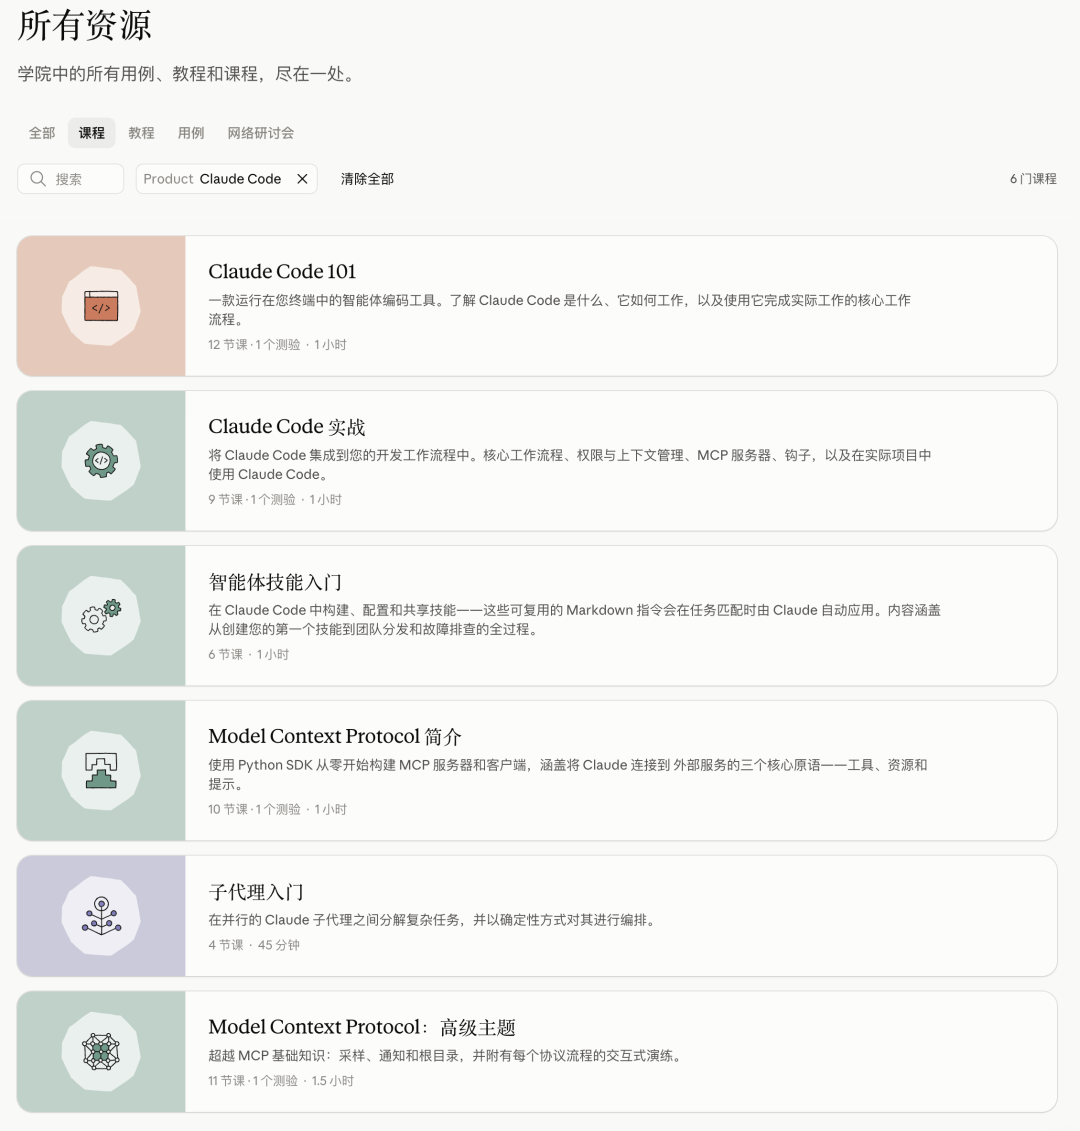The image size is (1080, 1131).
Task: Click description starting 在 Claude Code 中构建
Action: click(x=574, y=620)
